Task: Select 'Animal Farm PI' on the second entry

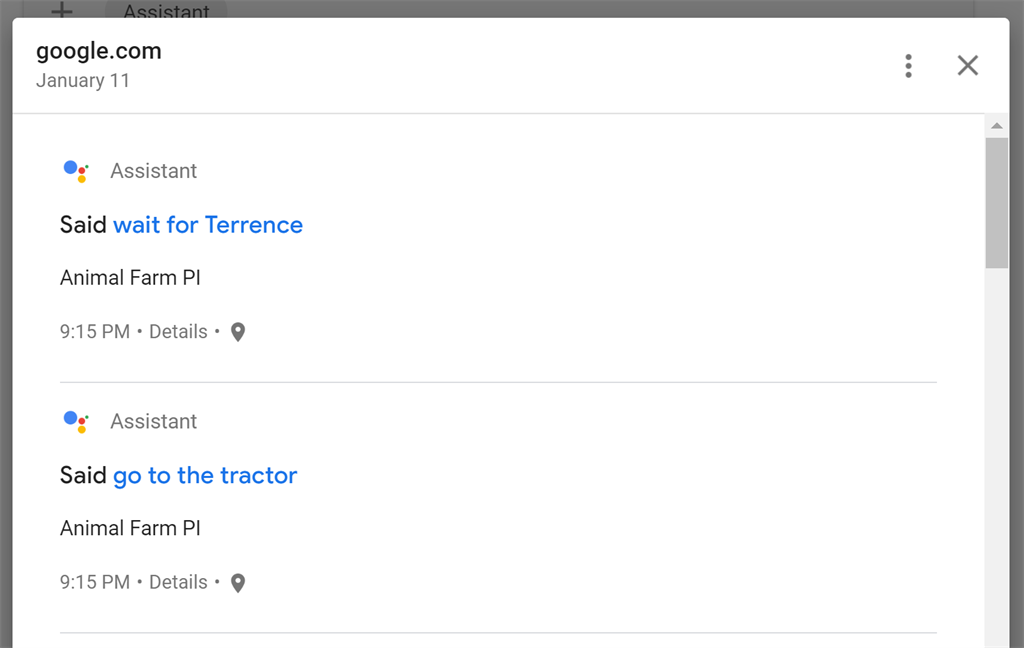Action: [130, 527]
